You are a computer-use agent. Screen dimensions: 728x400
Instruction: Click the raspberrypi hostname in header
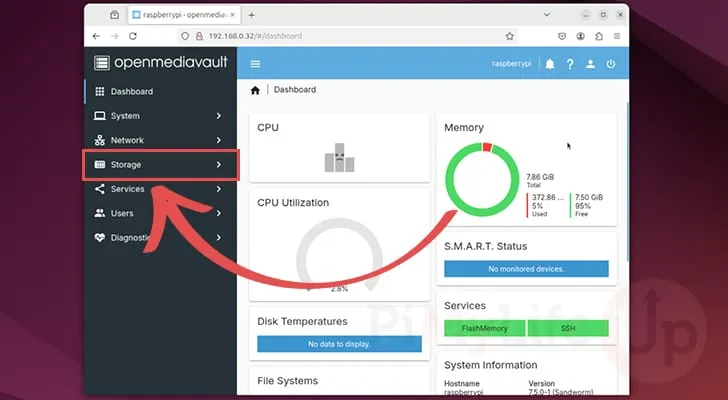click(511, 64)
